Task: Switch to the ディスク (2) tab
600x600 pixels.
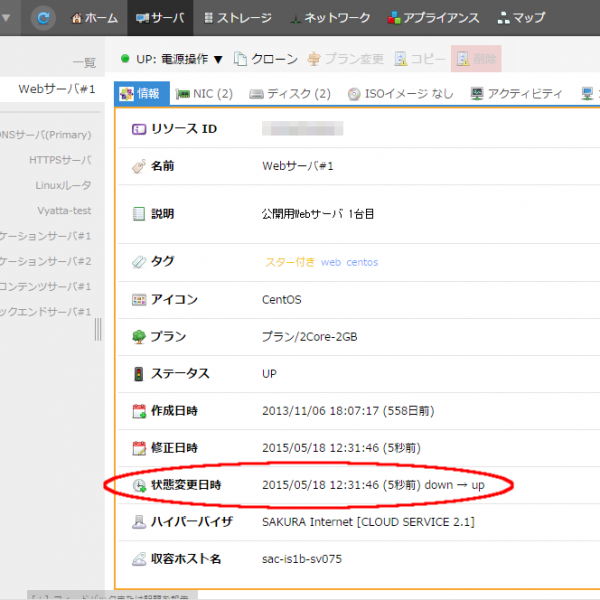Action: [x=290, y=94]
